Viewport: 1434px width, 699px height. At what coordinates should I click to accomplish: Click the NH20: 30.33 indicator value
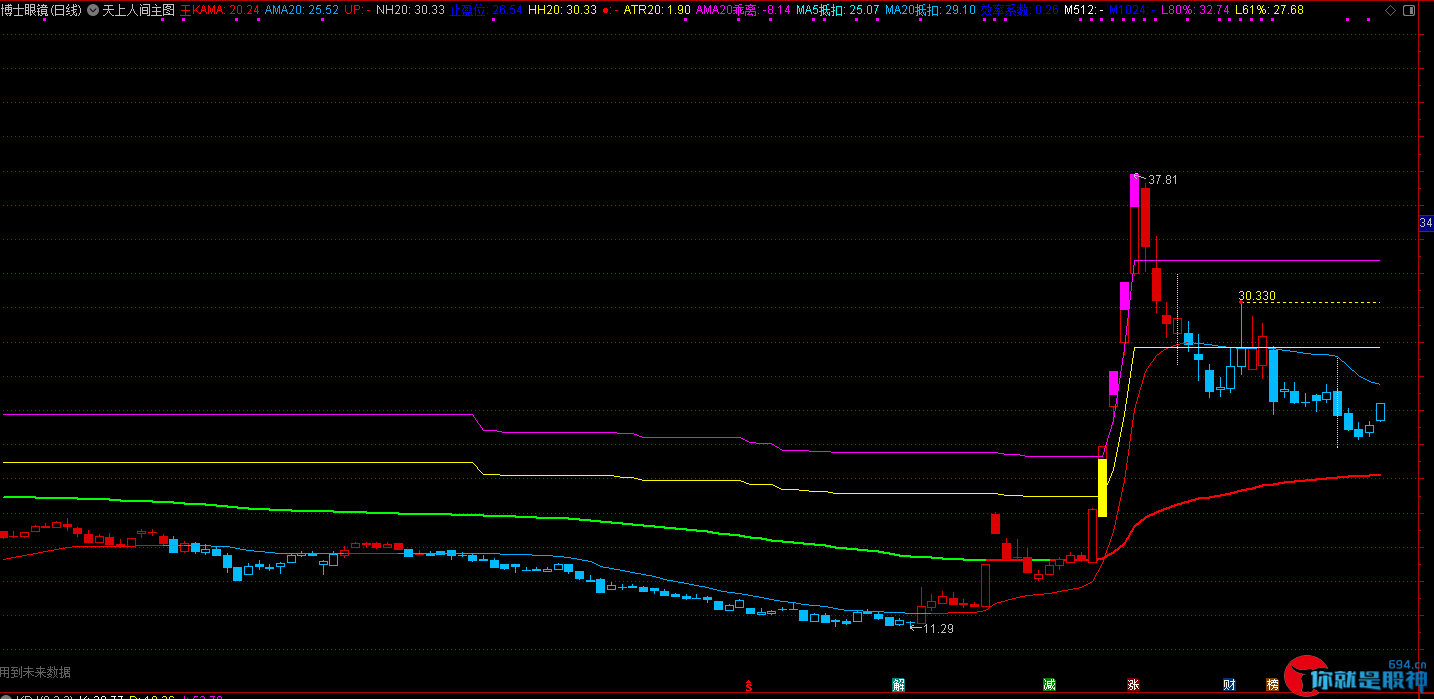(410, 9)
